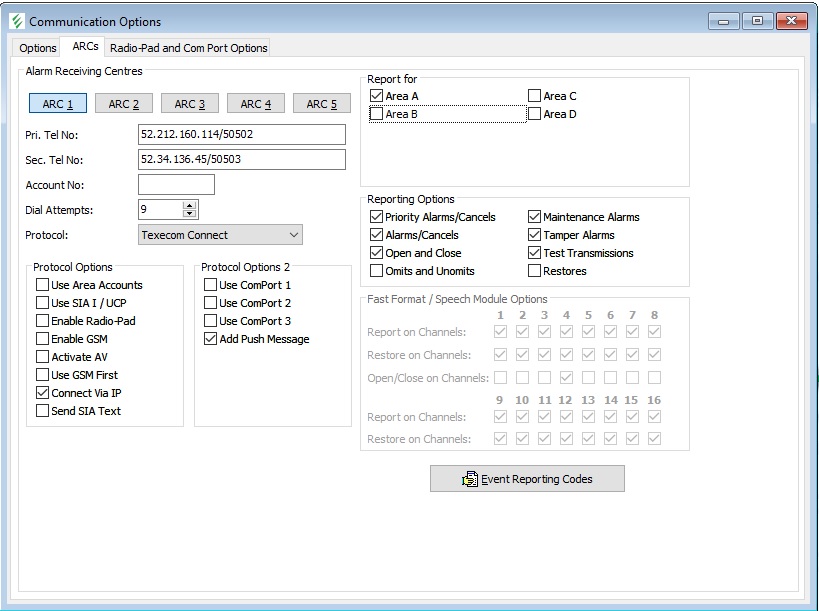
Task: Click the Account No text box
Action: 176,185
